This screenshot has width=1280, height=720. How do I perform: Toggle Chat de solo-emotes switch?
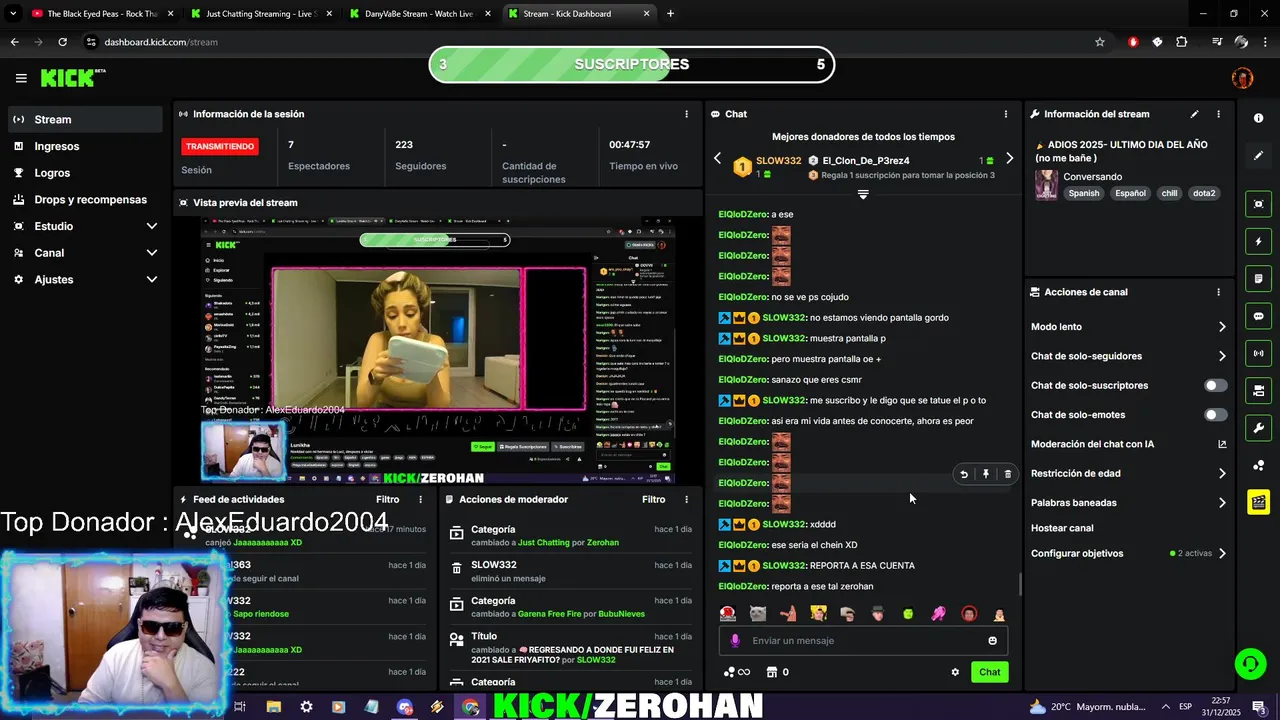(1215, 415)
